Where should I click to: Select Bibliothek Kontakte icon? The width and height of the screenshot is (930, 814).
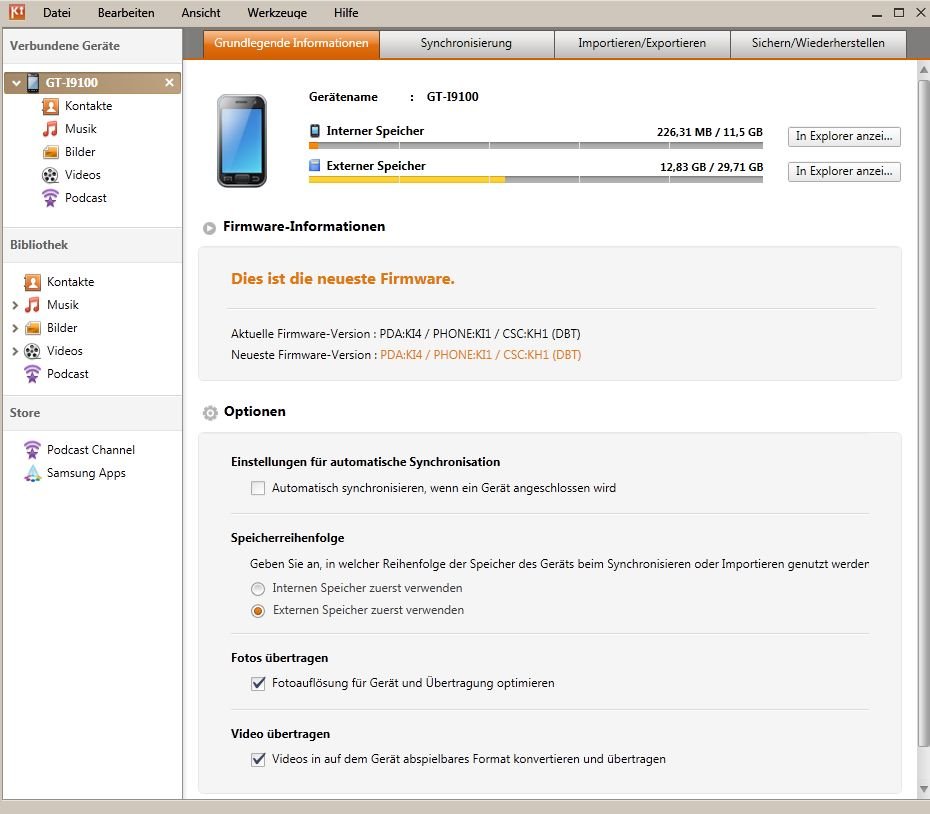click(x=33, y=282)
